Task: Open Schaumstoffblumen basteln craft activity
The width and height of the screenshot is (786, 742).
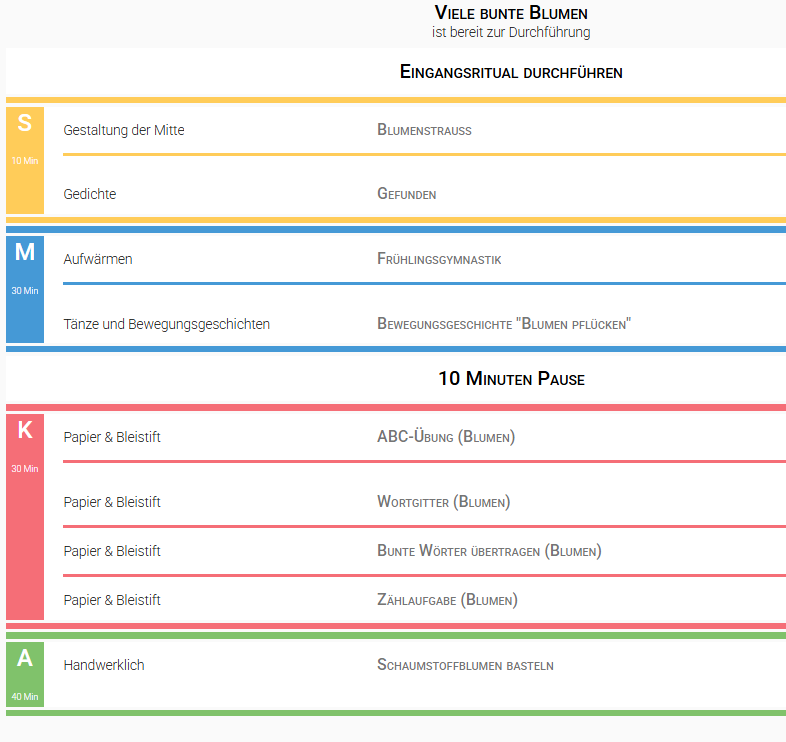Action: [x=465, y=665]
